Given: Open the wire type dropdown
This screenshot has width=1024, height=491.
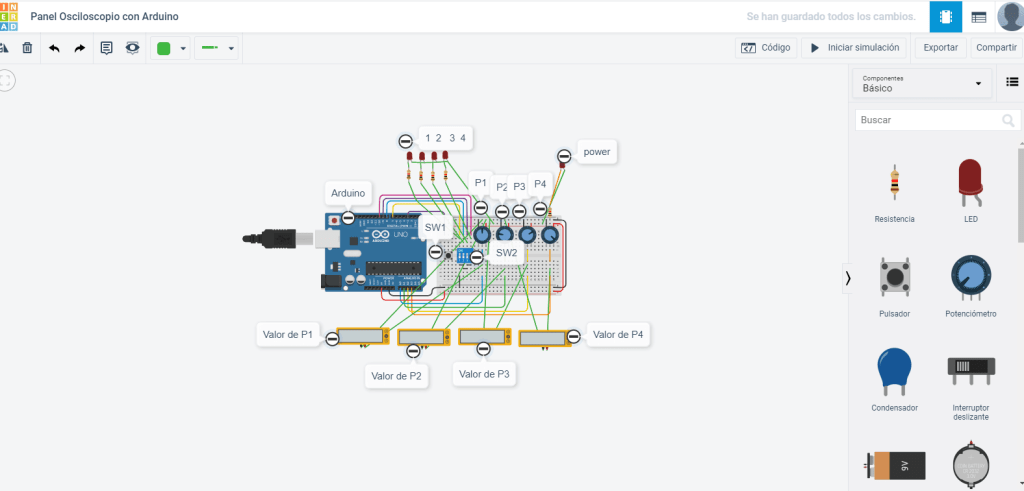Looking at the screenshot, I should [217, 48].
